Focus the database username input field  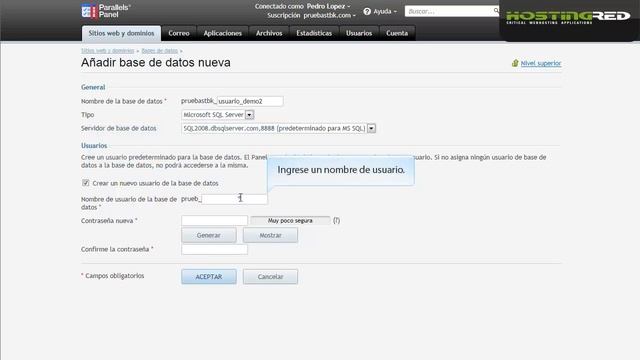(234, 199)
